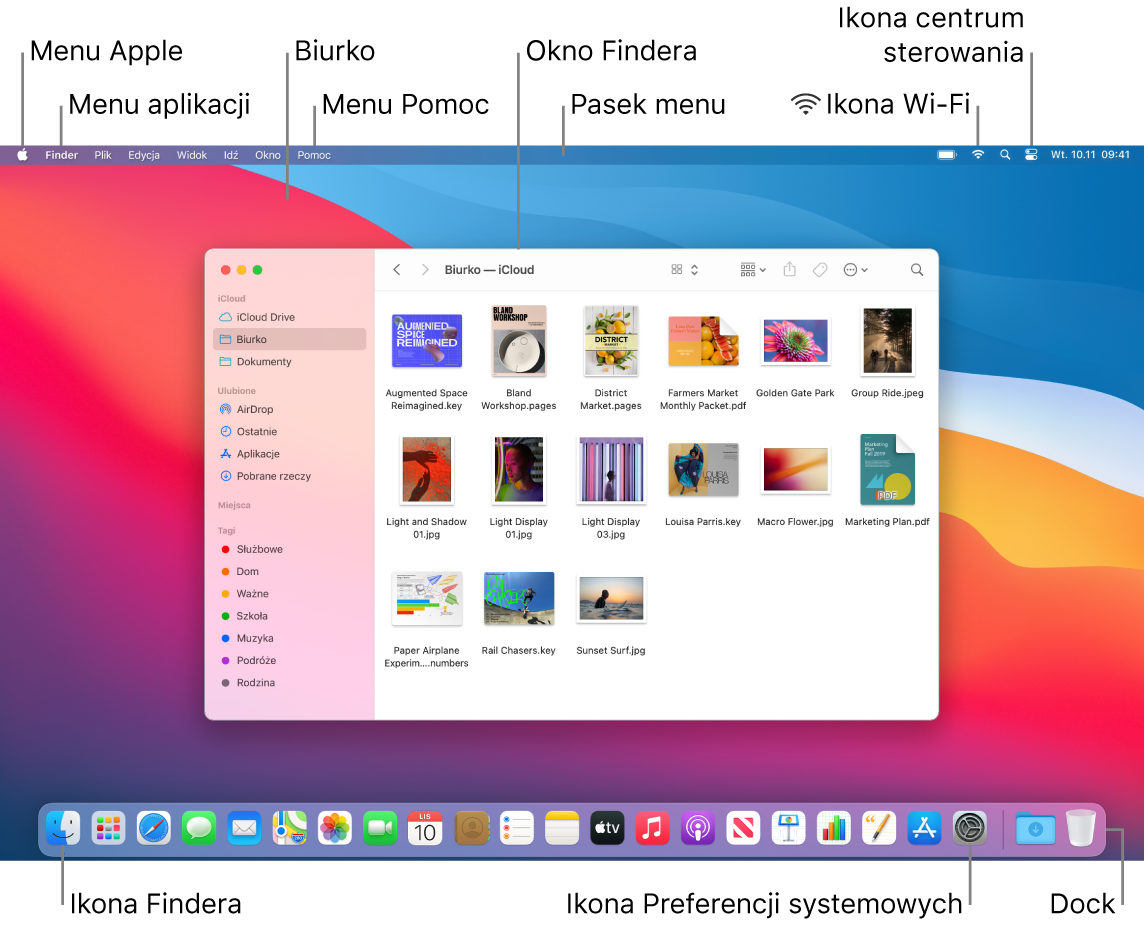1144x926 pixels.
Task: Select the orange Dom tag
Action: [x=290, y=571]
